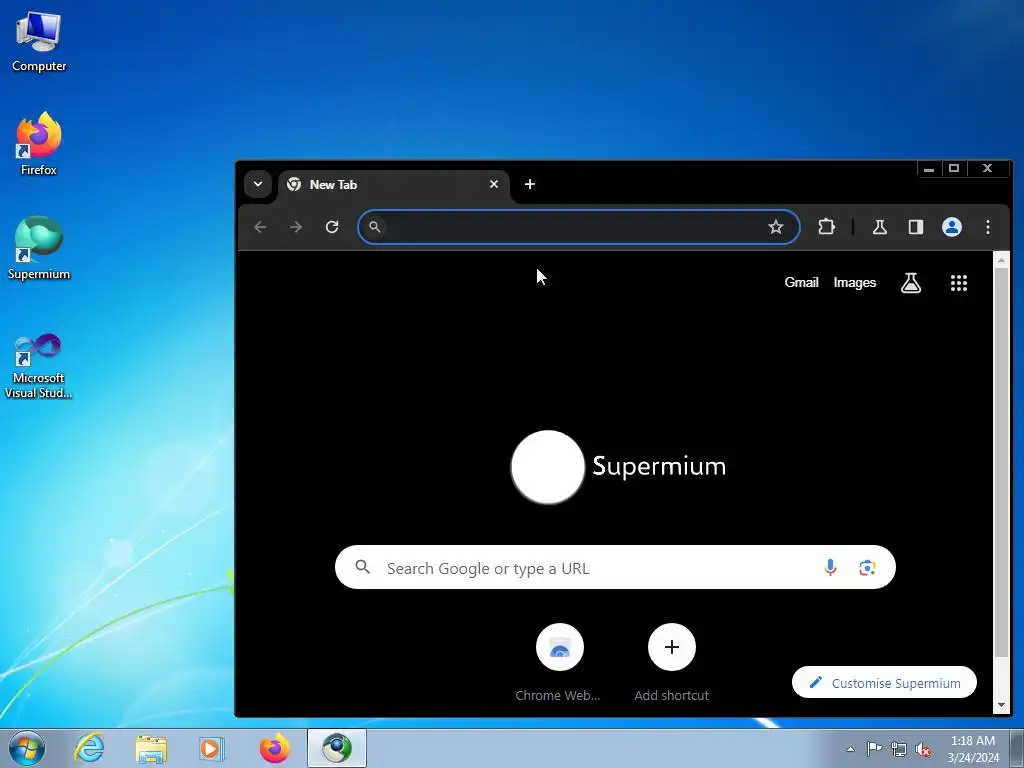Screen dimensions: 1024x768
Task: Select the Firefox desktop shortcut
Action: click(x=39, y=144)
